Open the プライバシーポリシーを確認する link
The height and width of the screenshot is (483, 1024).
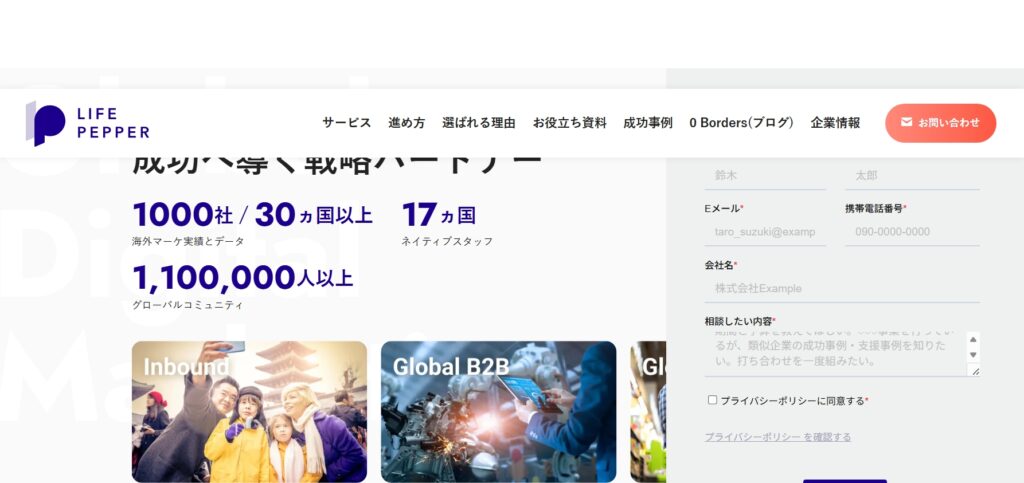pyautogui.click(x=778, y=437)
